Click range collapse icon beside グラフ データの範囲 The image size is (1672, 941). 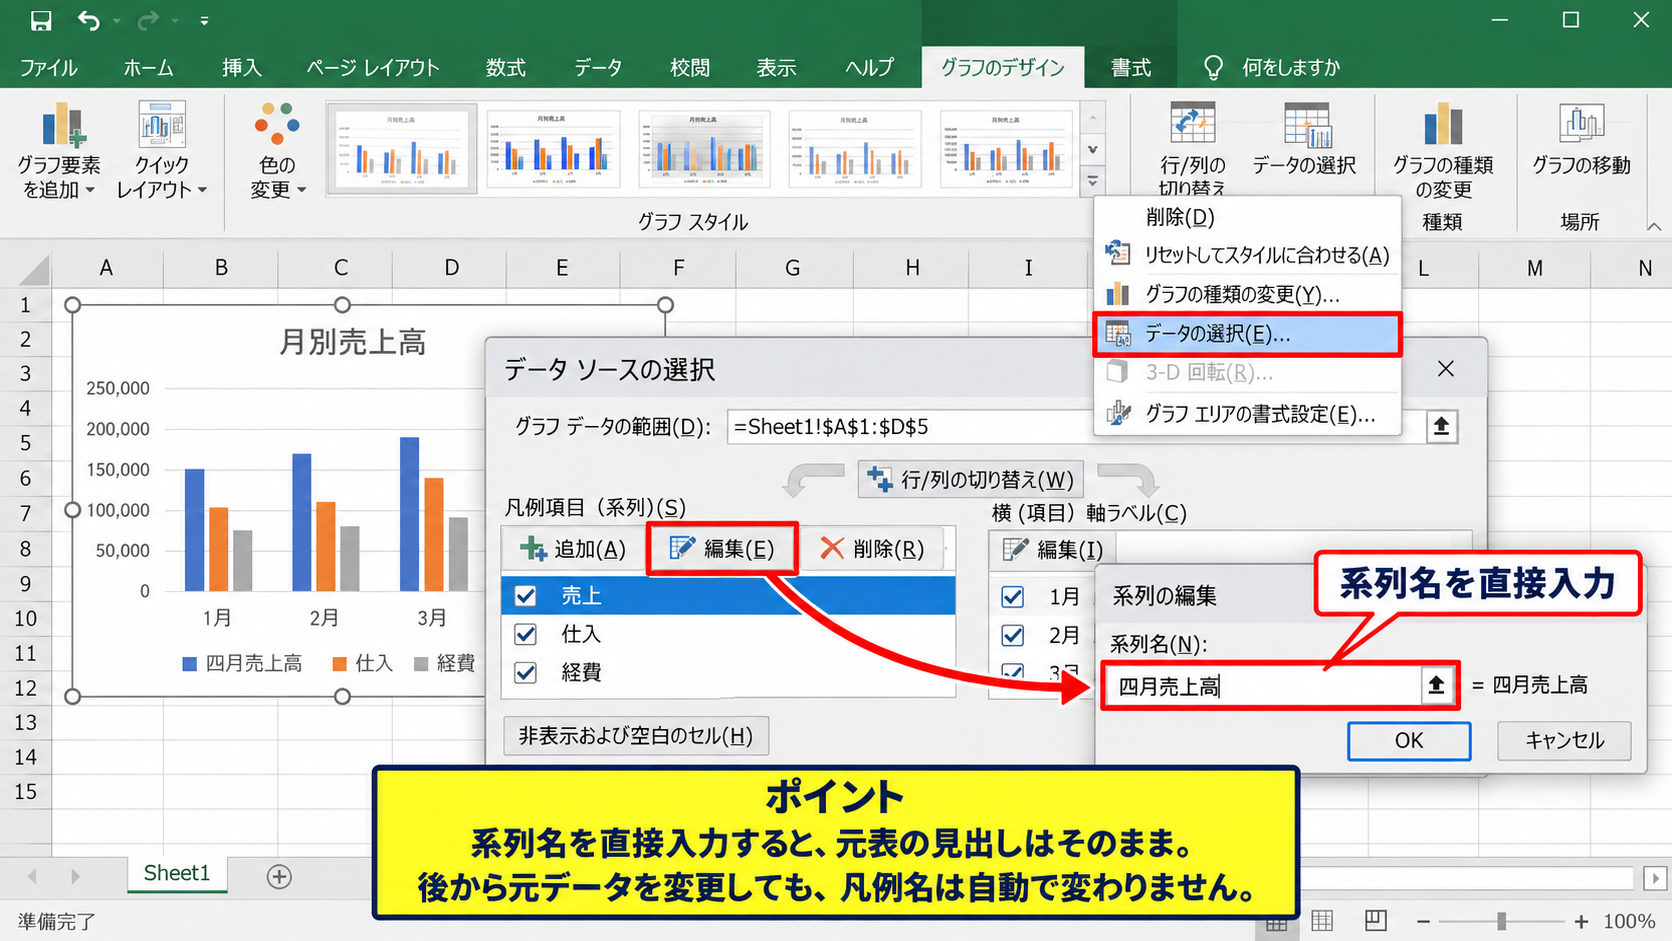(1441, 427)
